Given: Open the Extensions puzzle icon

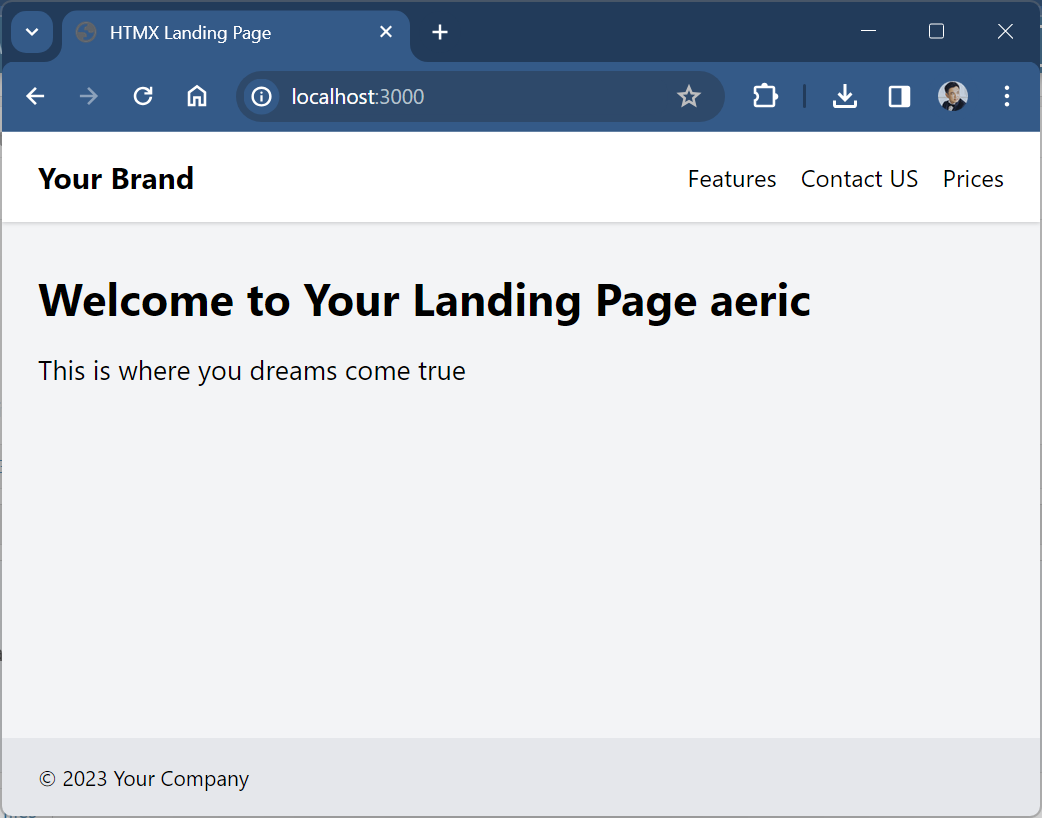Looking at the screenshot, I should 765,96.
